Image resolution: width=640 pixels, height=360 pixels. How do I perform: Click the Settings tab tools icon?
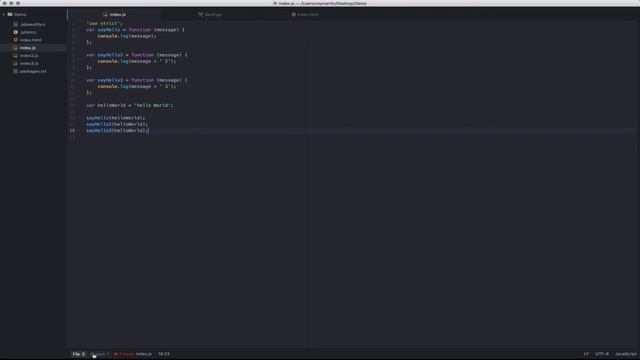click(x=200, y=14)
